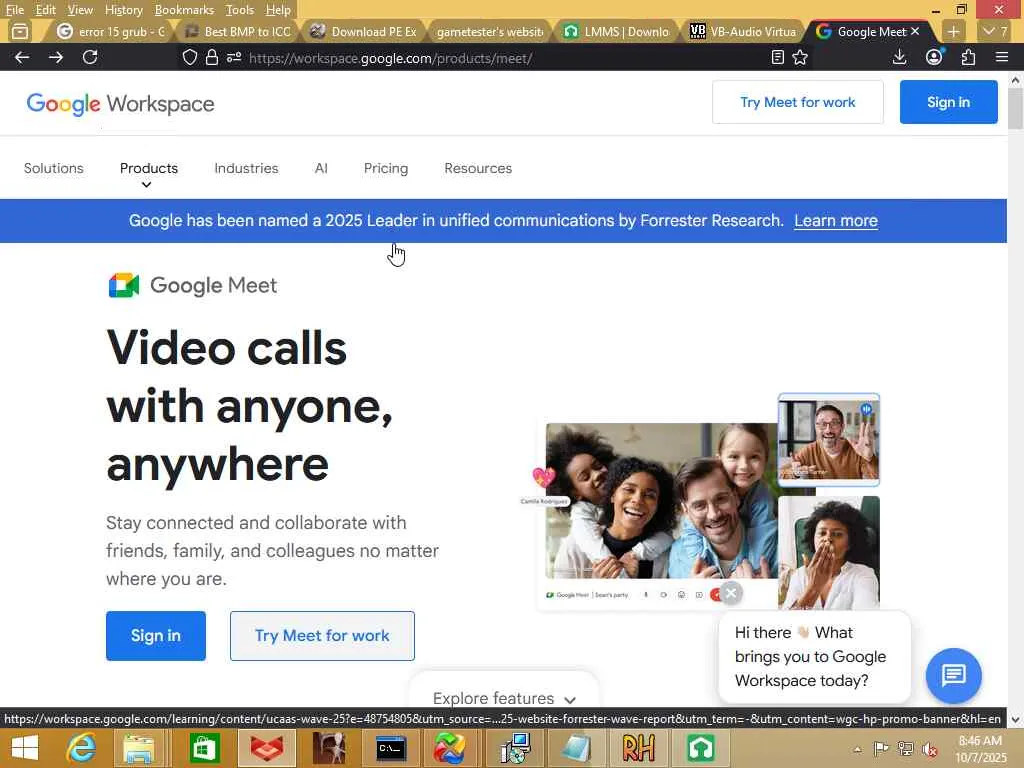Open the Resources navigation item
Viewport: 1024px width, 768px height.
[478, 168]
